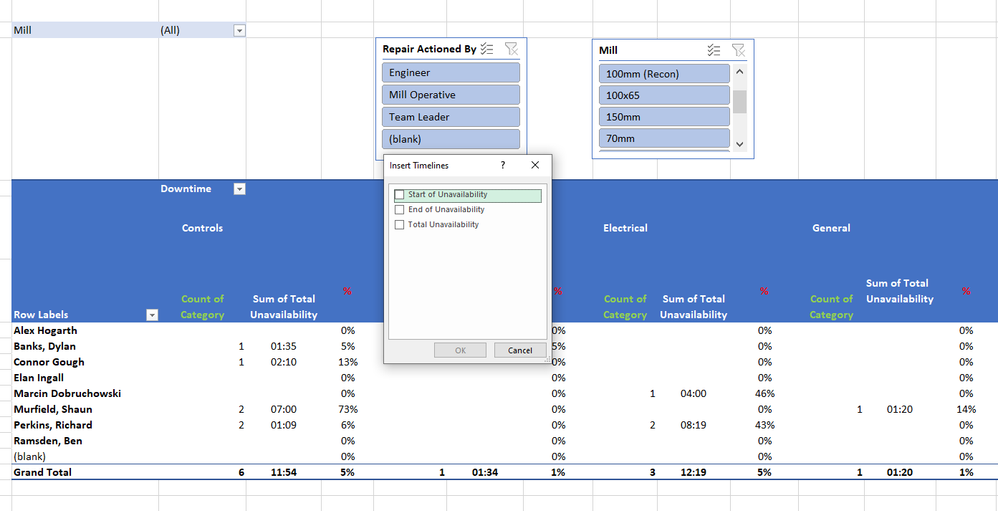The image size is (998, 511).
Task: Click the Controls column header
Action: tap(202, 228)
